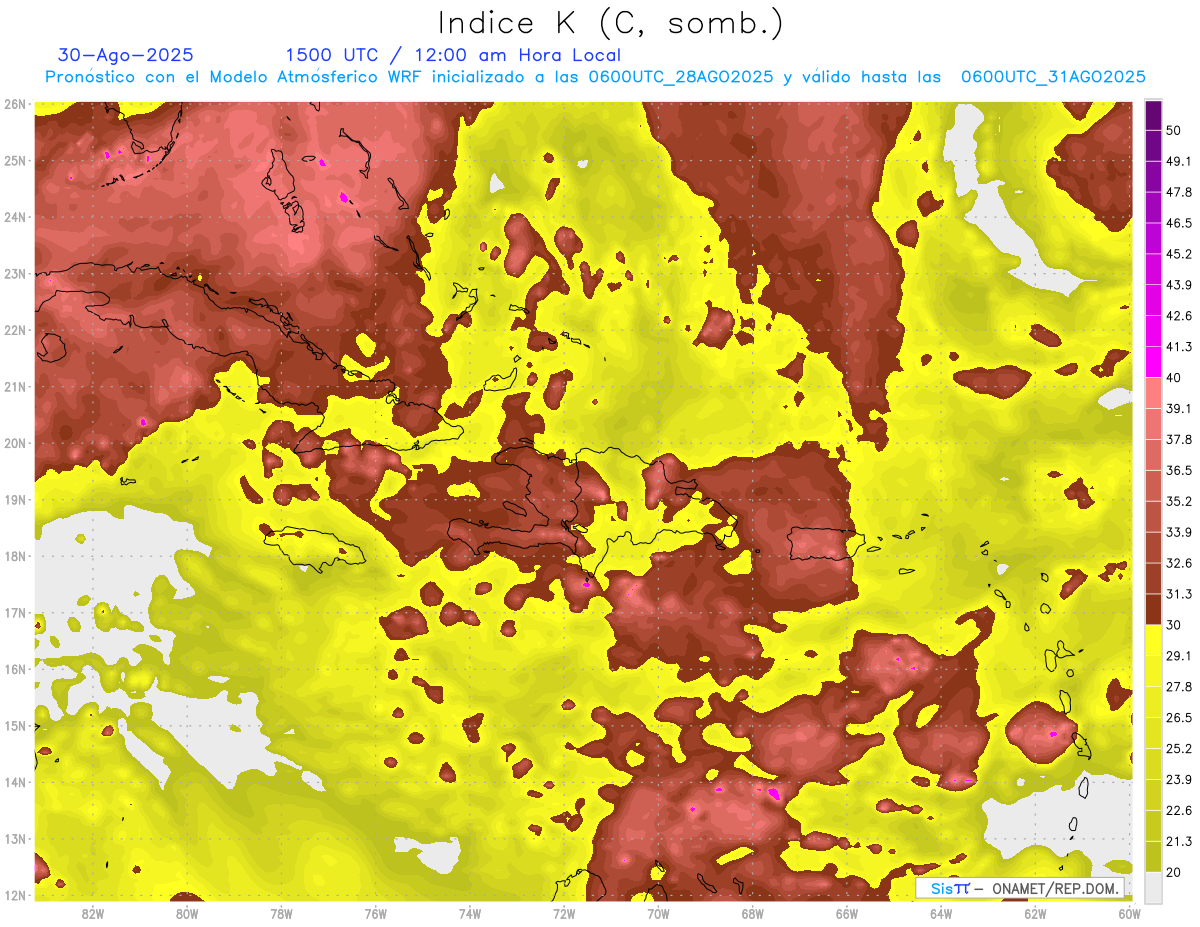This screenshot has width=1200, height=927.
Task: Click the 21N latitude axis label
Action: [14, 386]
